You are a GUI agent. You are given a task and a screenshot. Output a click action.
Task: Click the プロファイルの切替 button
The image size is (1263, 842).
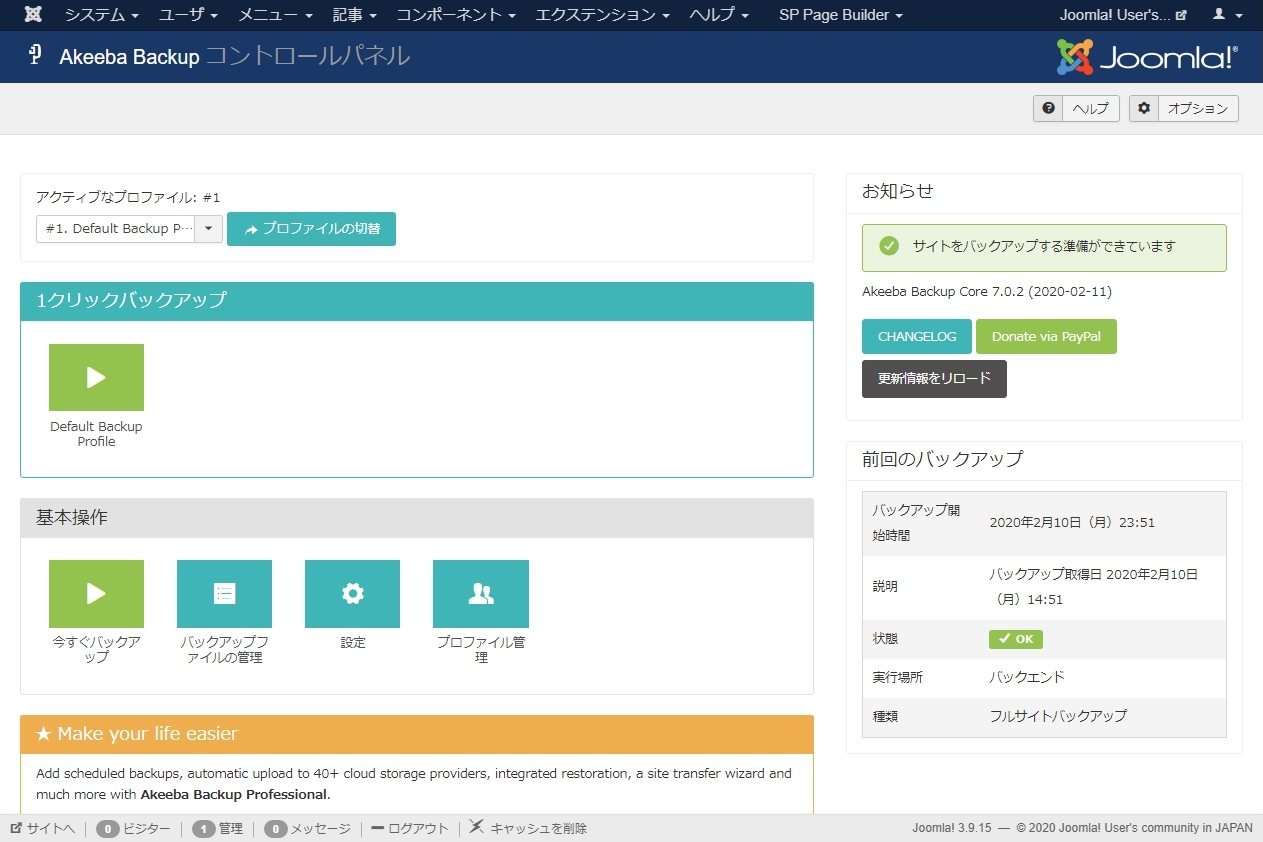click(x=311, y=229)
